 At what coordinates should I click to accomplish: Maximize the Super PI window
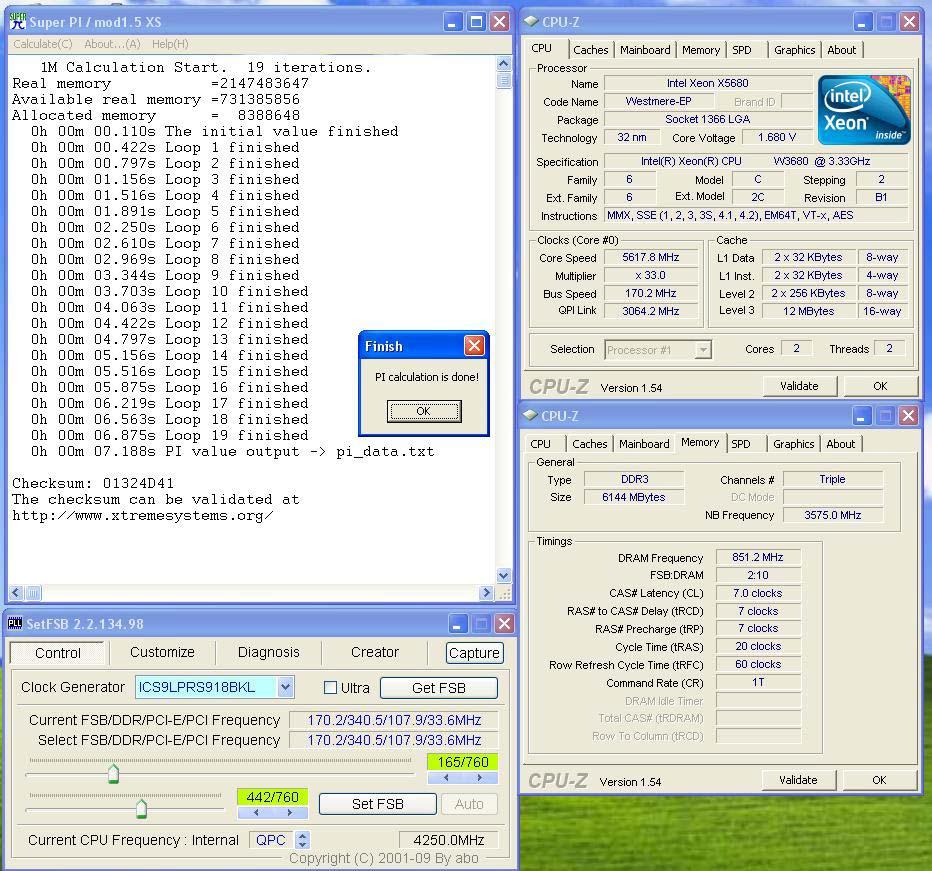[x=476, y=22]
